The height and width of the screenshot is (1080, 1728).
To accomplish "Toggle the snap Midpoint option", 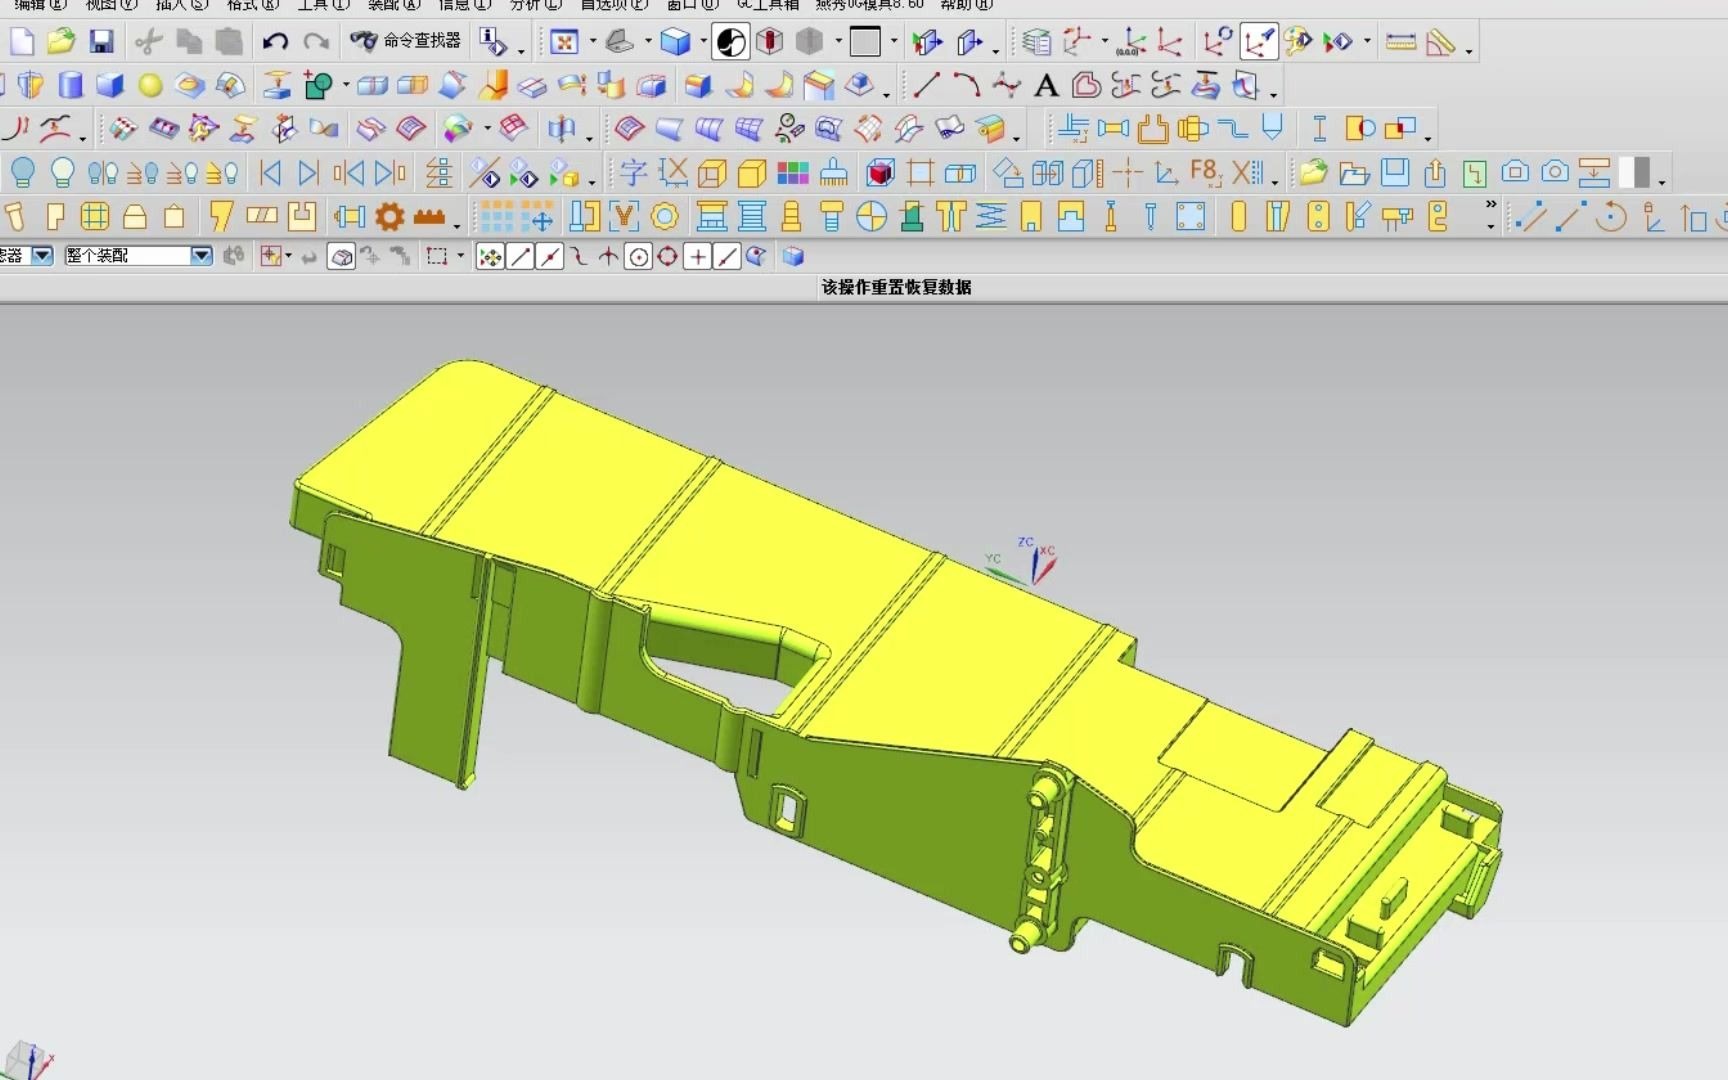I will 550,257.
